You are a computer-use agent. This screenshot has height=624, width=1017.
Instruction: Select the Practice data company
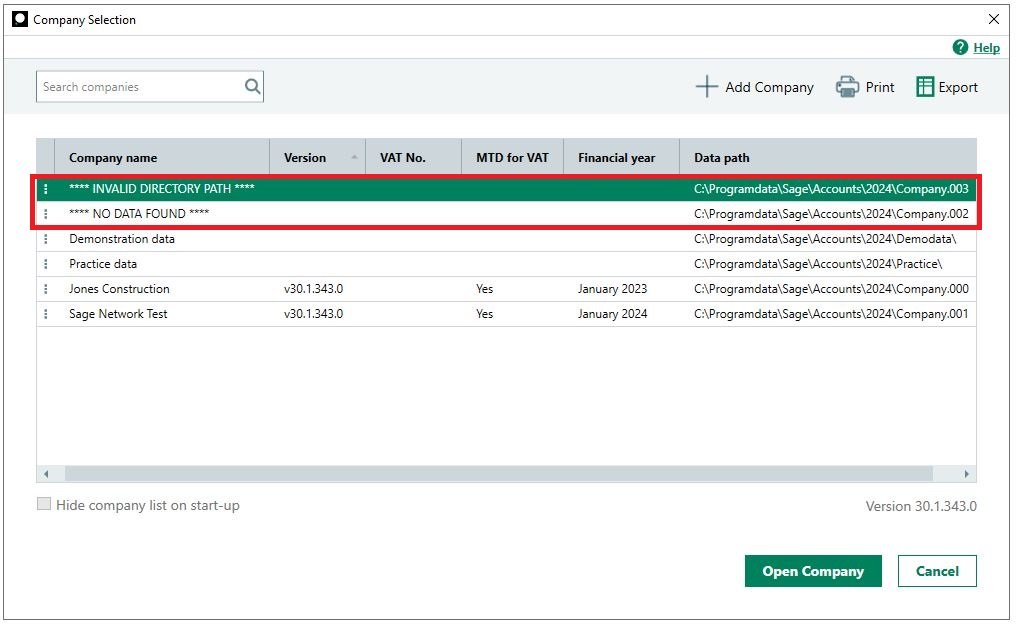click(103, 264)
